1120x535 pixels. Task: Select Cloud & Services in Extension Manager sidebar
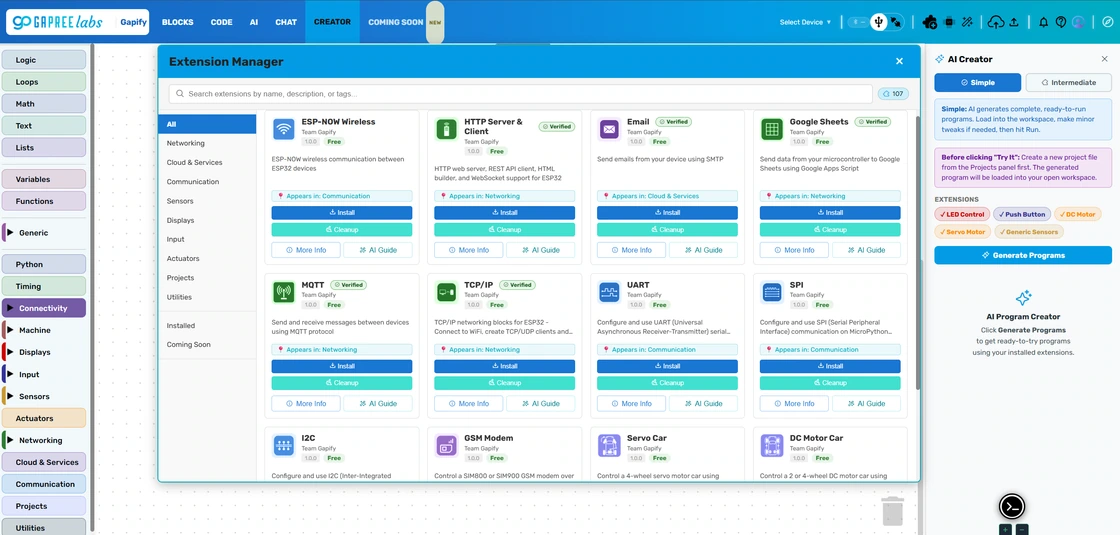[207, 162]
